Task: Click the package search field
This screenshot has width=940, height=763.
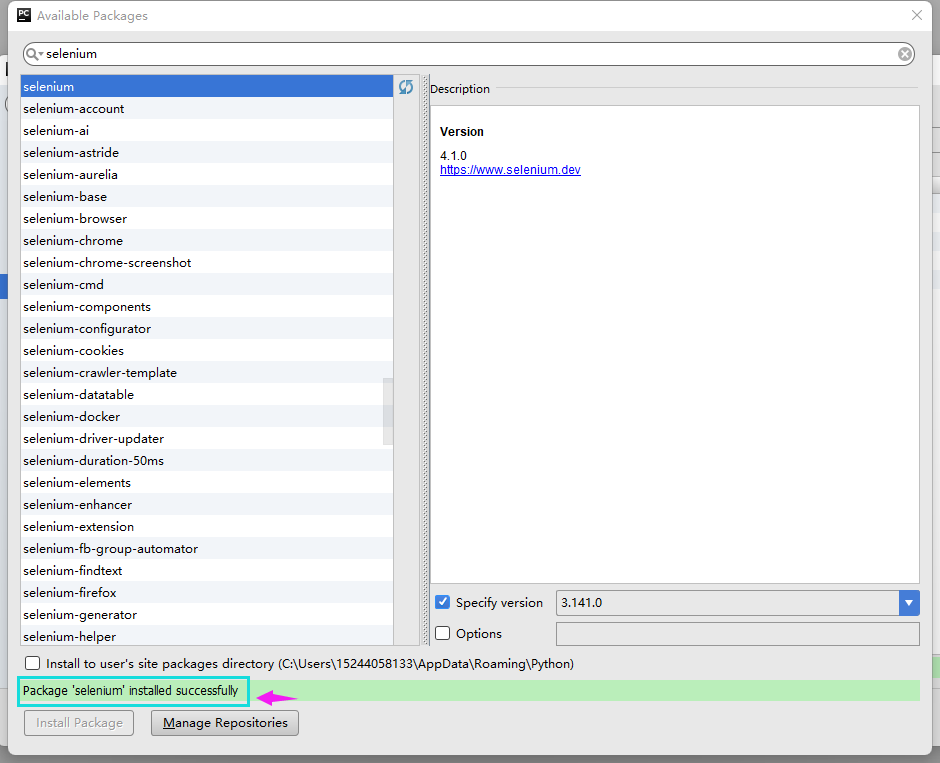Action: click(x=469, y=54)
